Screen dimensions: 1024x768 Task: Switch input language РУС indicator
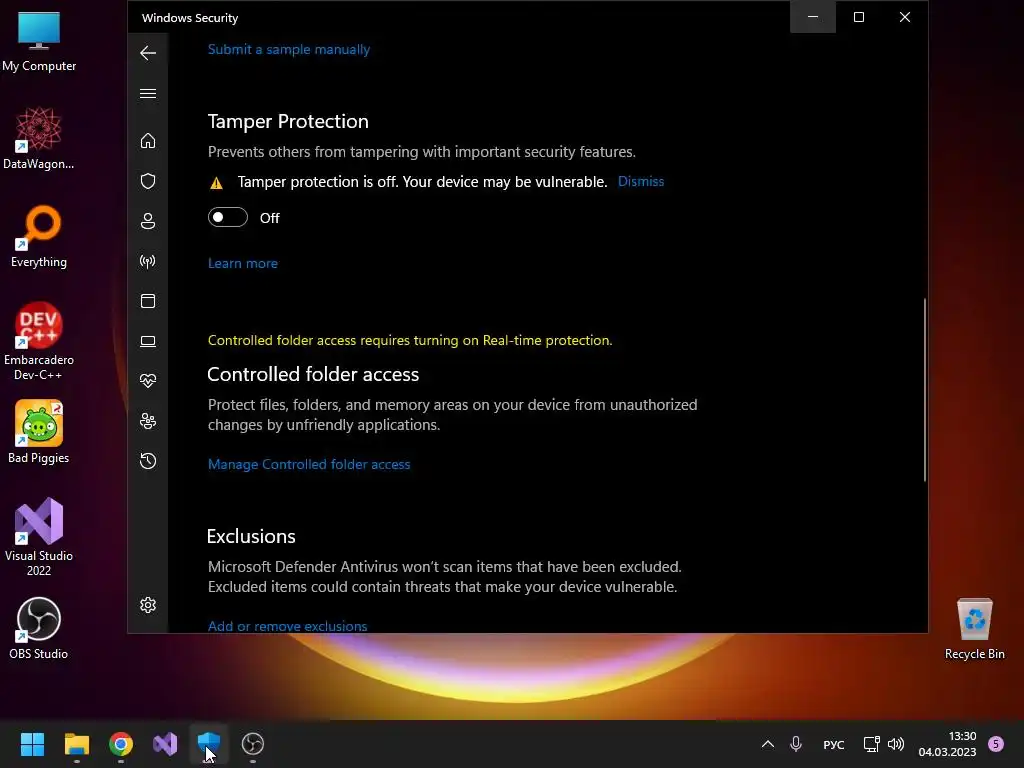[833, 744]
